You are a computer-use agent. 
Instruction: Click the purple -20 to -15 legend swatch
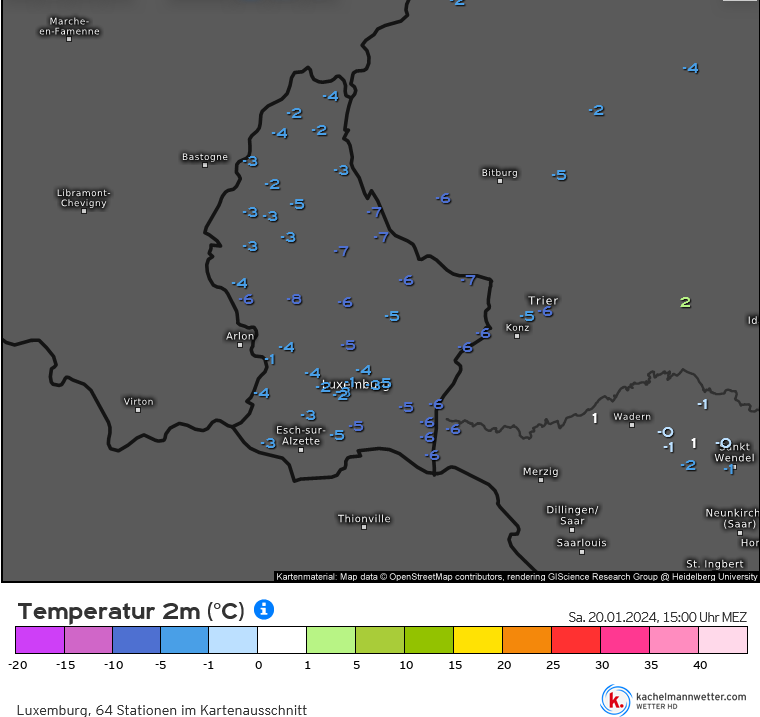pos(40,640)
